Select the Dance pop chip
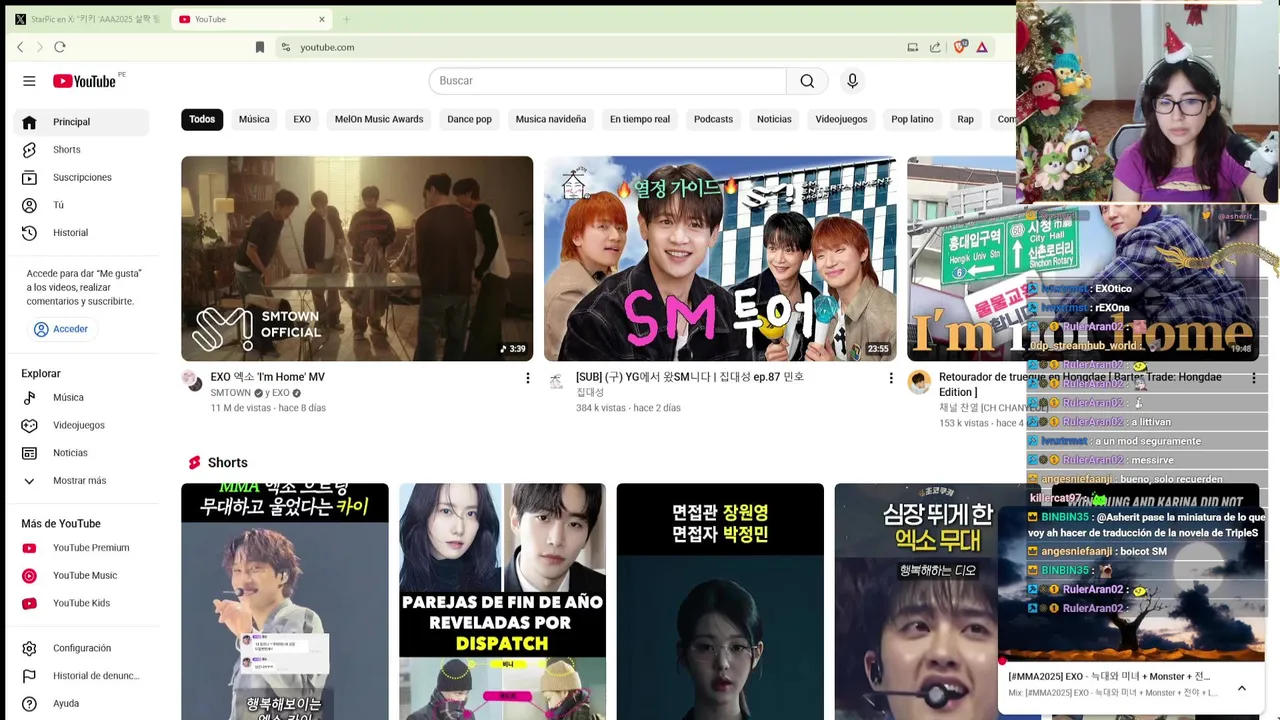 (469, 120)
